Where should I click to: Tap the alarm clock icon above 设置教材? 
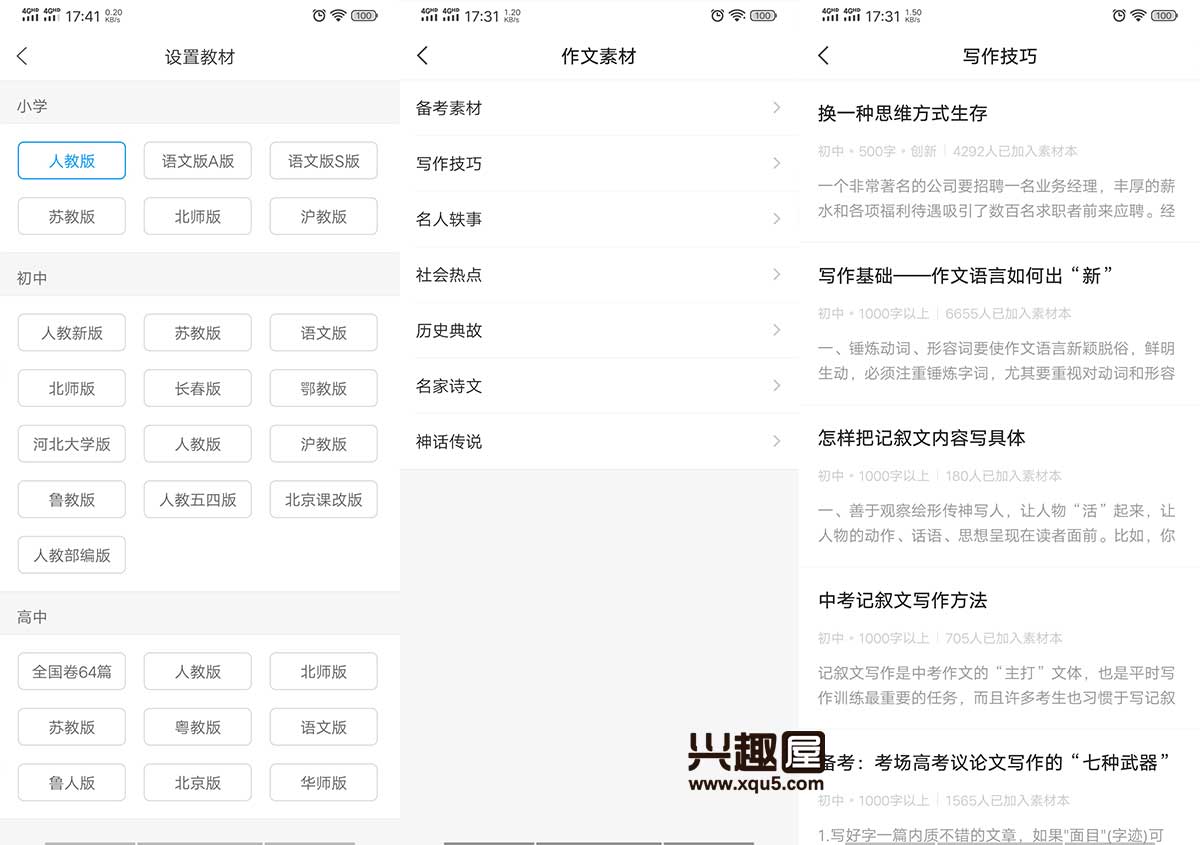pyautogui.click(x=319, y=15)
